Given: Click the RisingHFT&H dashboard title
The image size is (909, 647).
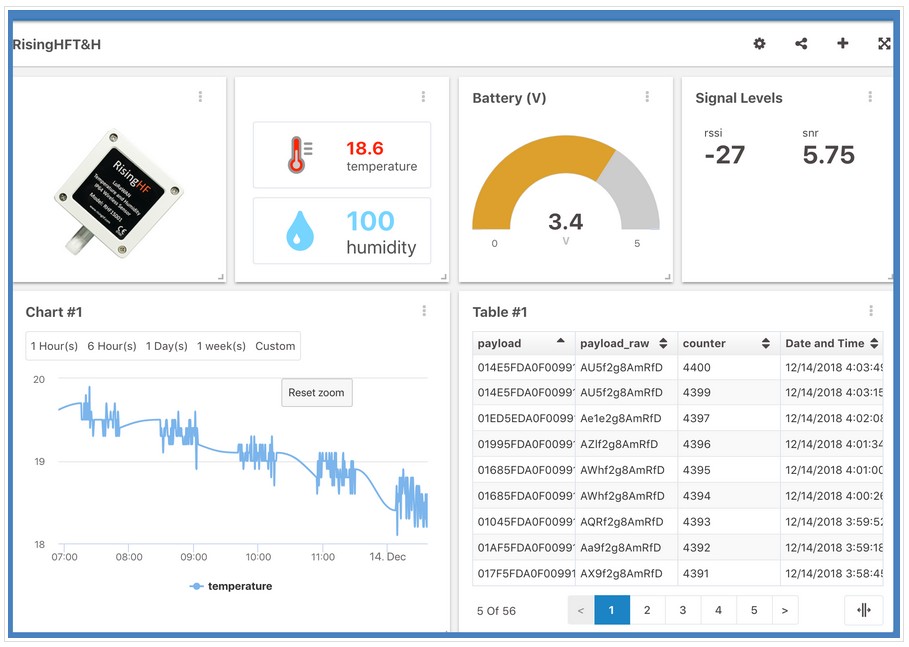Looking at the screenshot, I should [x=57, y=44].
